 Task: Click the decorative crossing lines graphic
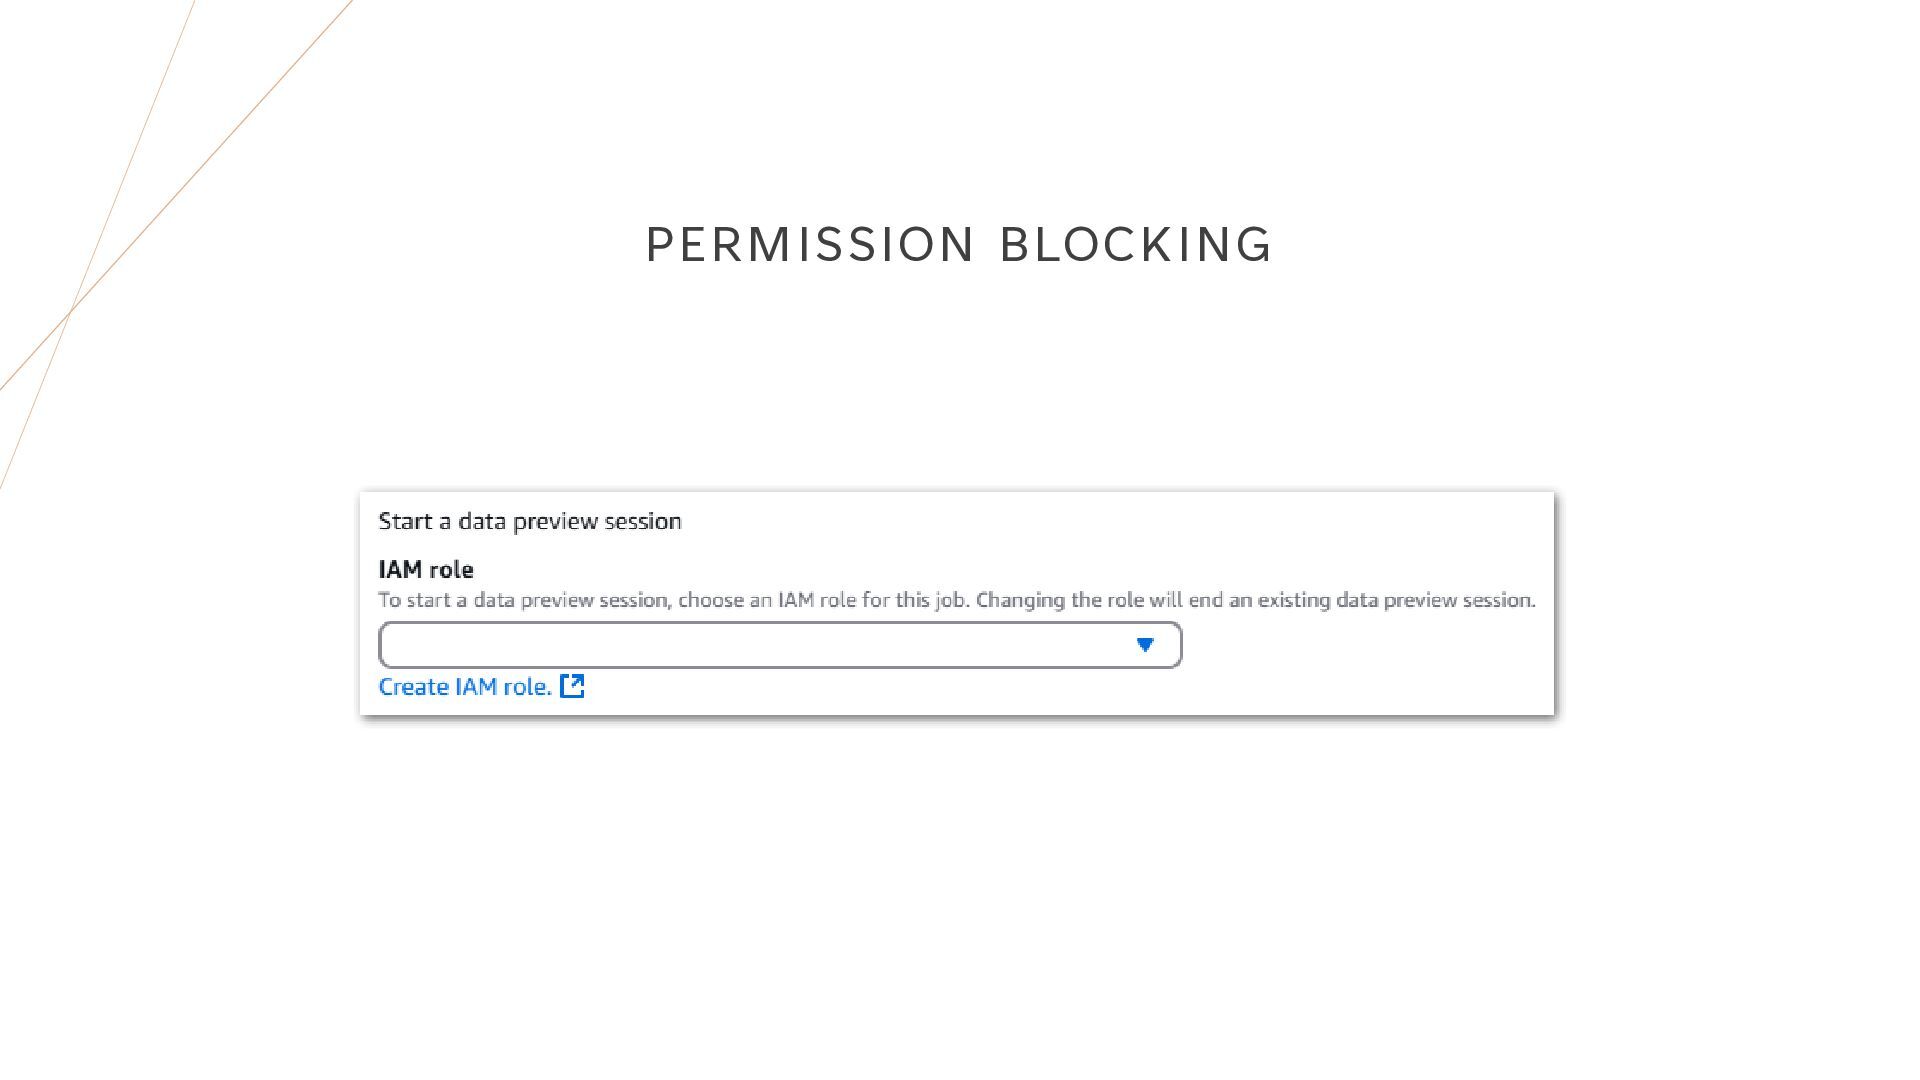click(x=176, y=245)
